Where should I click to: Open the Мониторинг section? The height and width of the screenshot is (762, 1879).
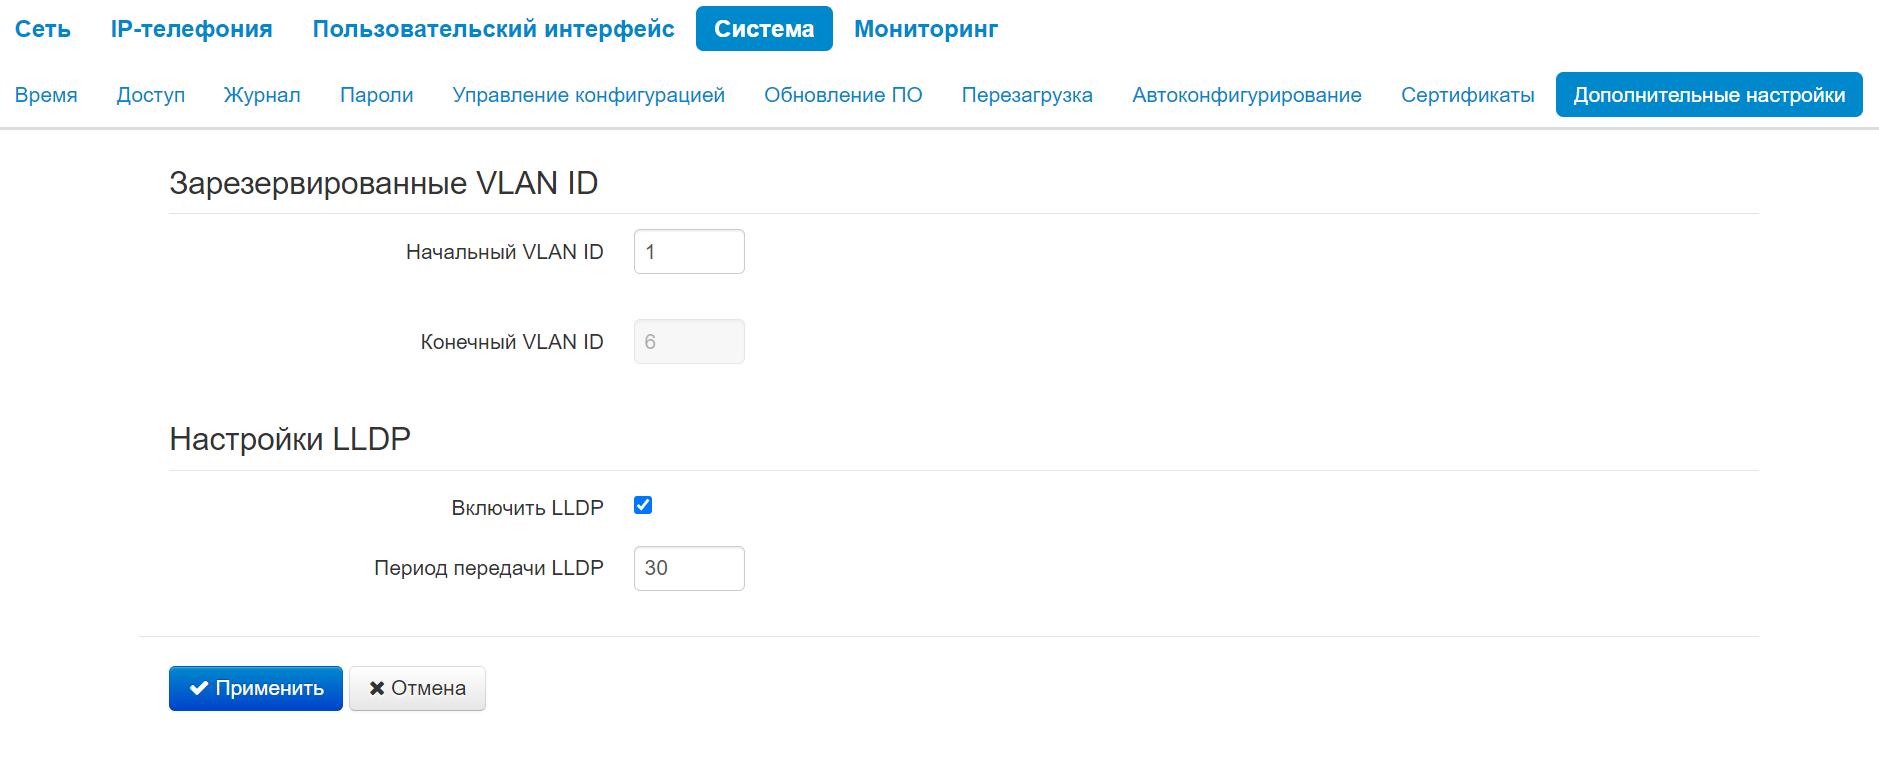926,29
